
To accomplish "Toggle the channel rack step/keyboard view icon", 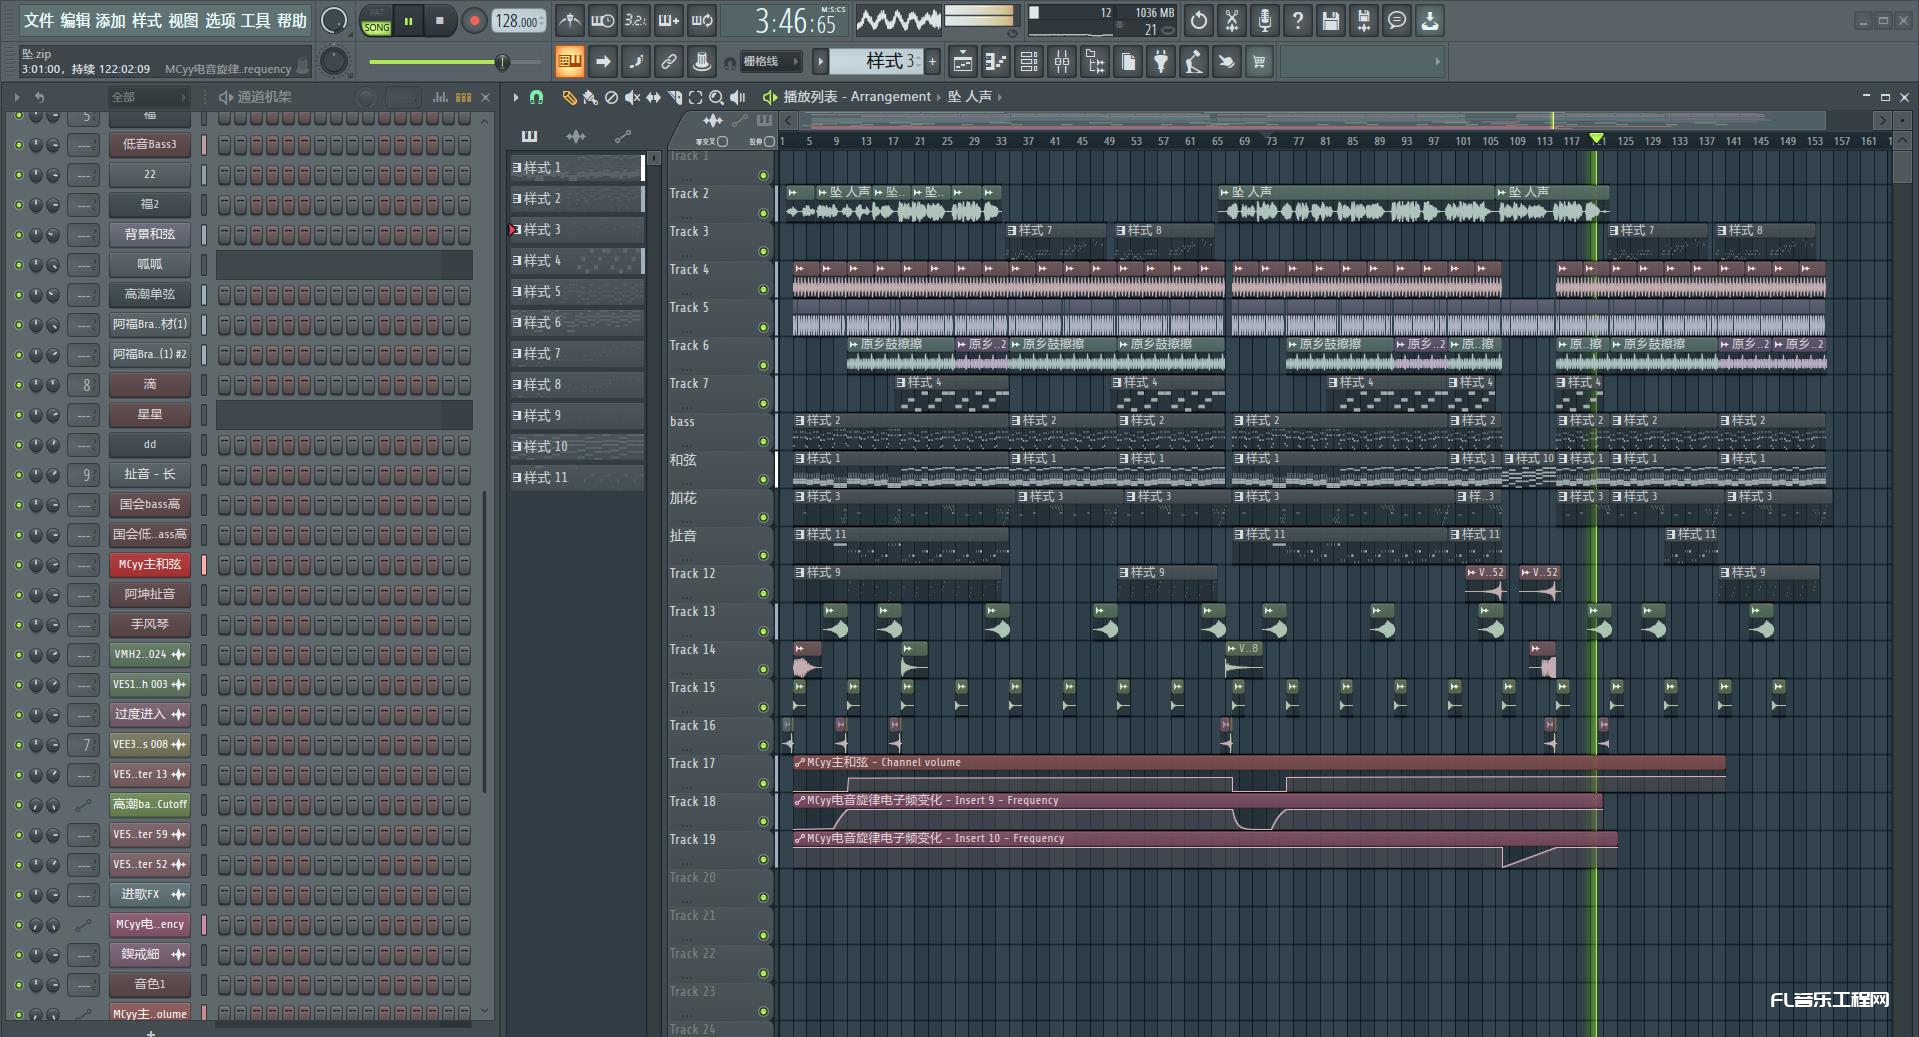I will coord(463,97).
